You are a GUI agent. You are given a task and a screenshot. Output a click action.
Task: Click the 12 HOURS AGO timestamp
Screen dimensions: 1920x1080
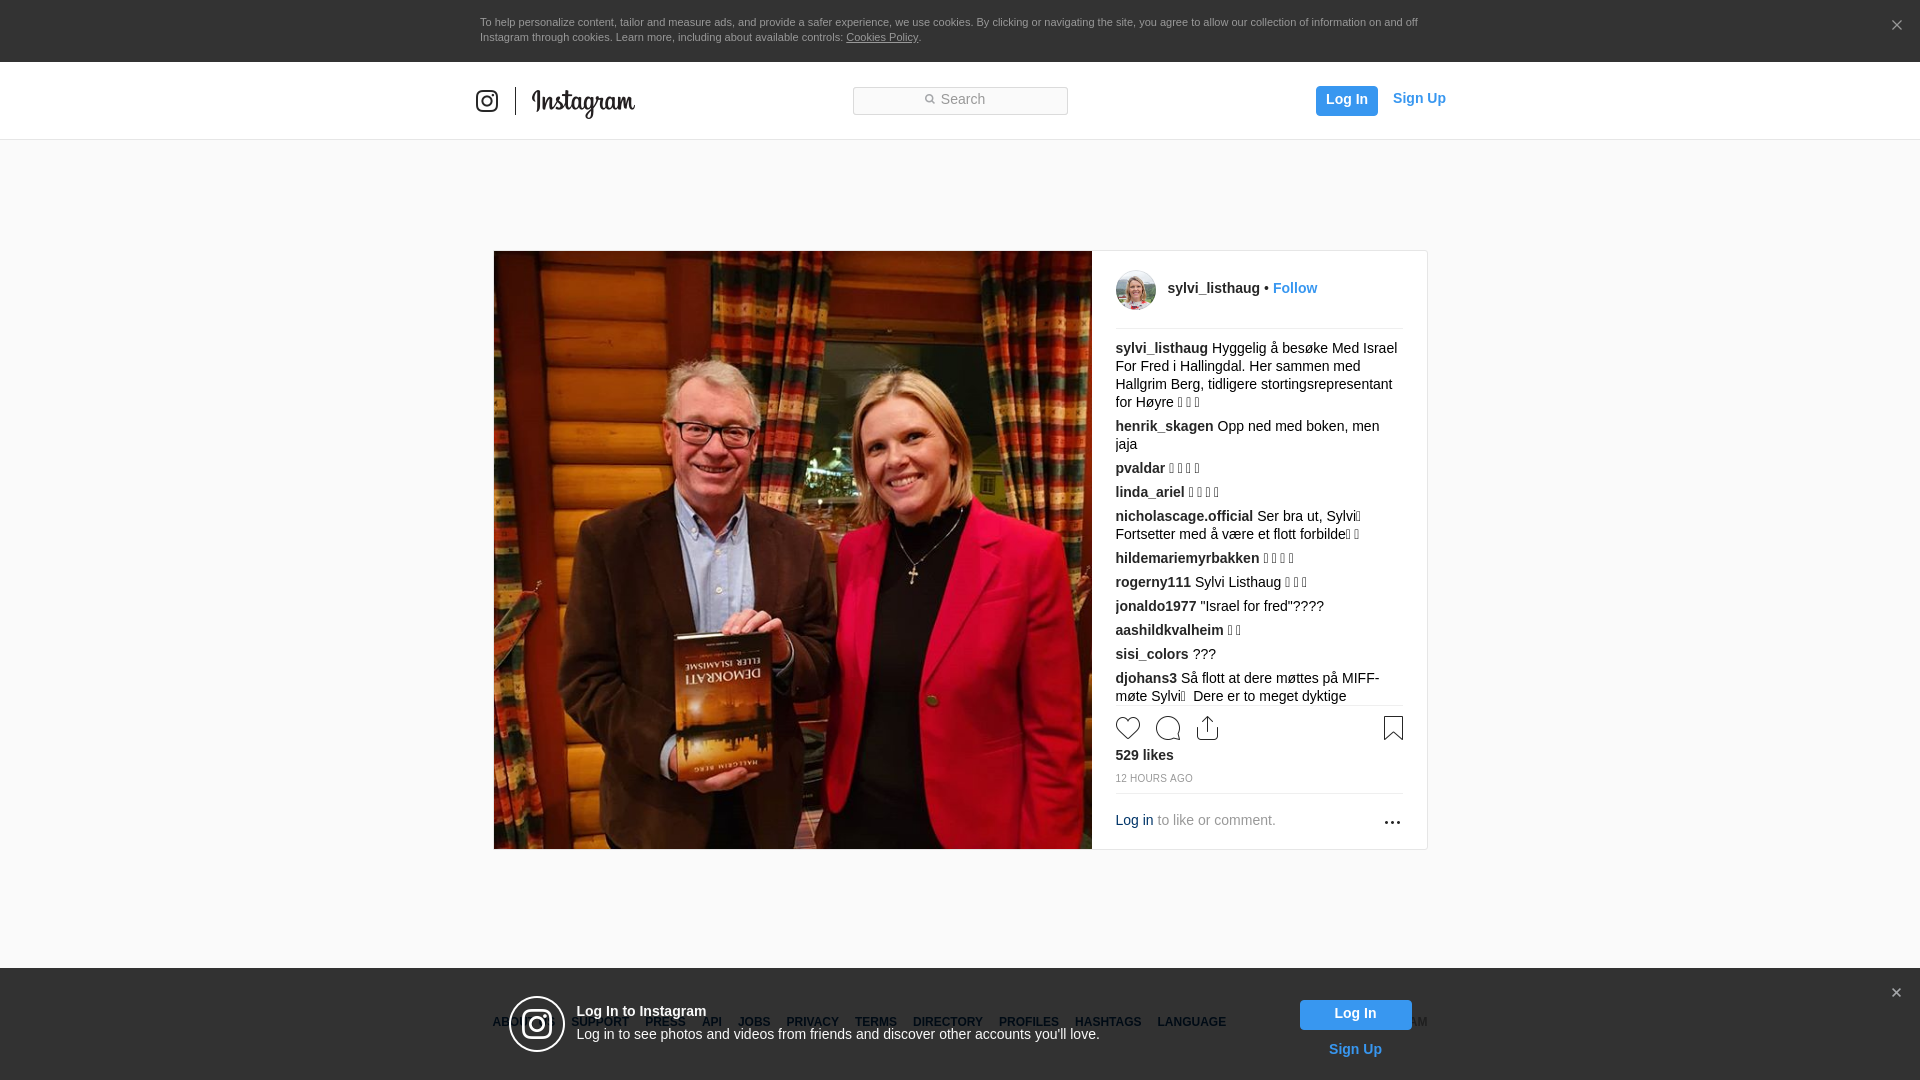1154,778
